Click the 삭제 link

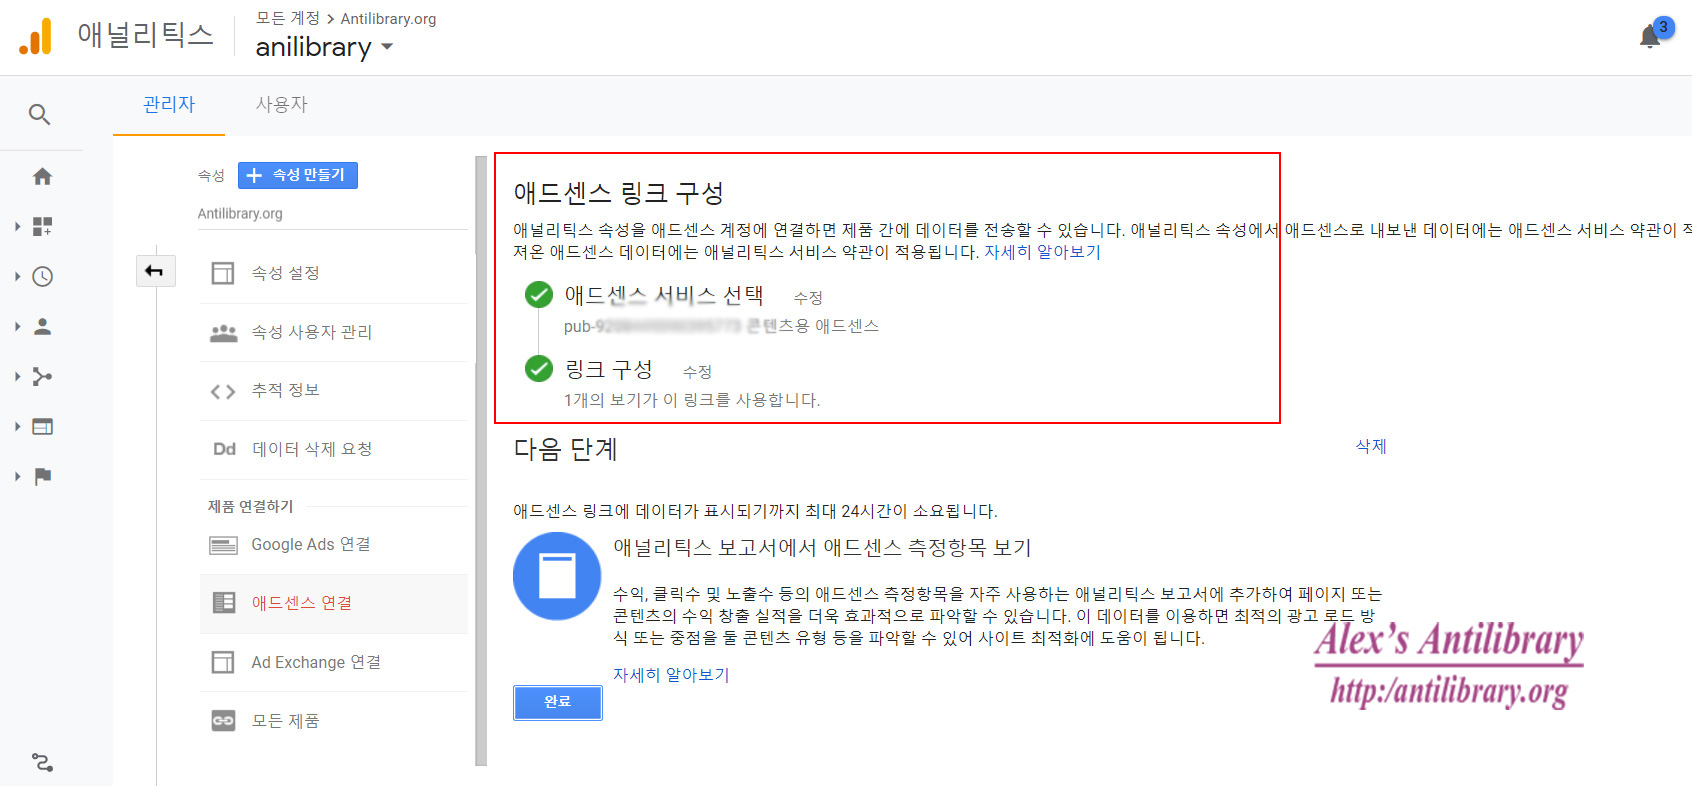click(x=1371, y=446)
